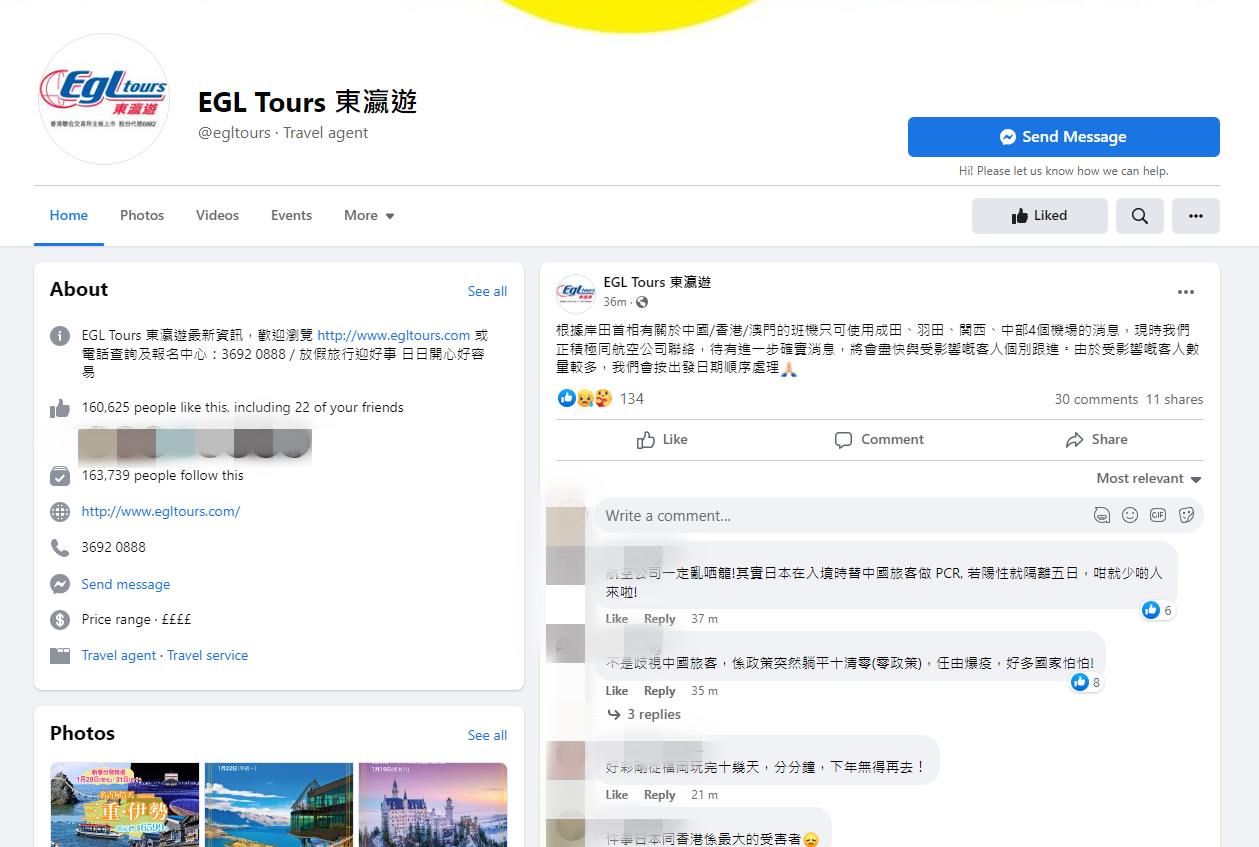Screen dimensions: 1259x847
Task: Click the GIF icon in comment box
Action: coord(1158,516)
